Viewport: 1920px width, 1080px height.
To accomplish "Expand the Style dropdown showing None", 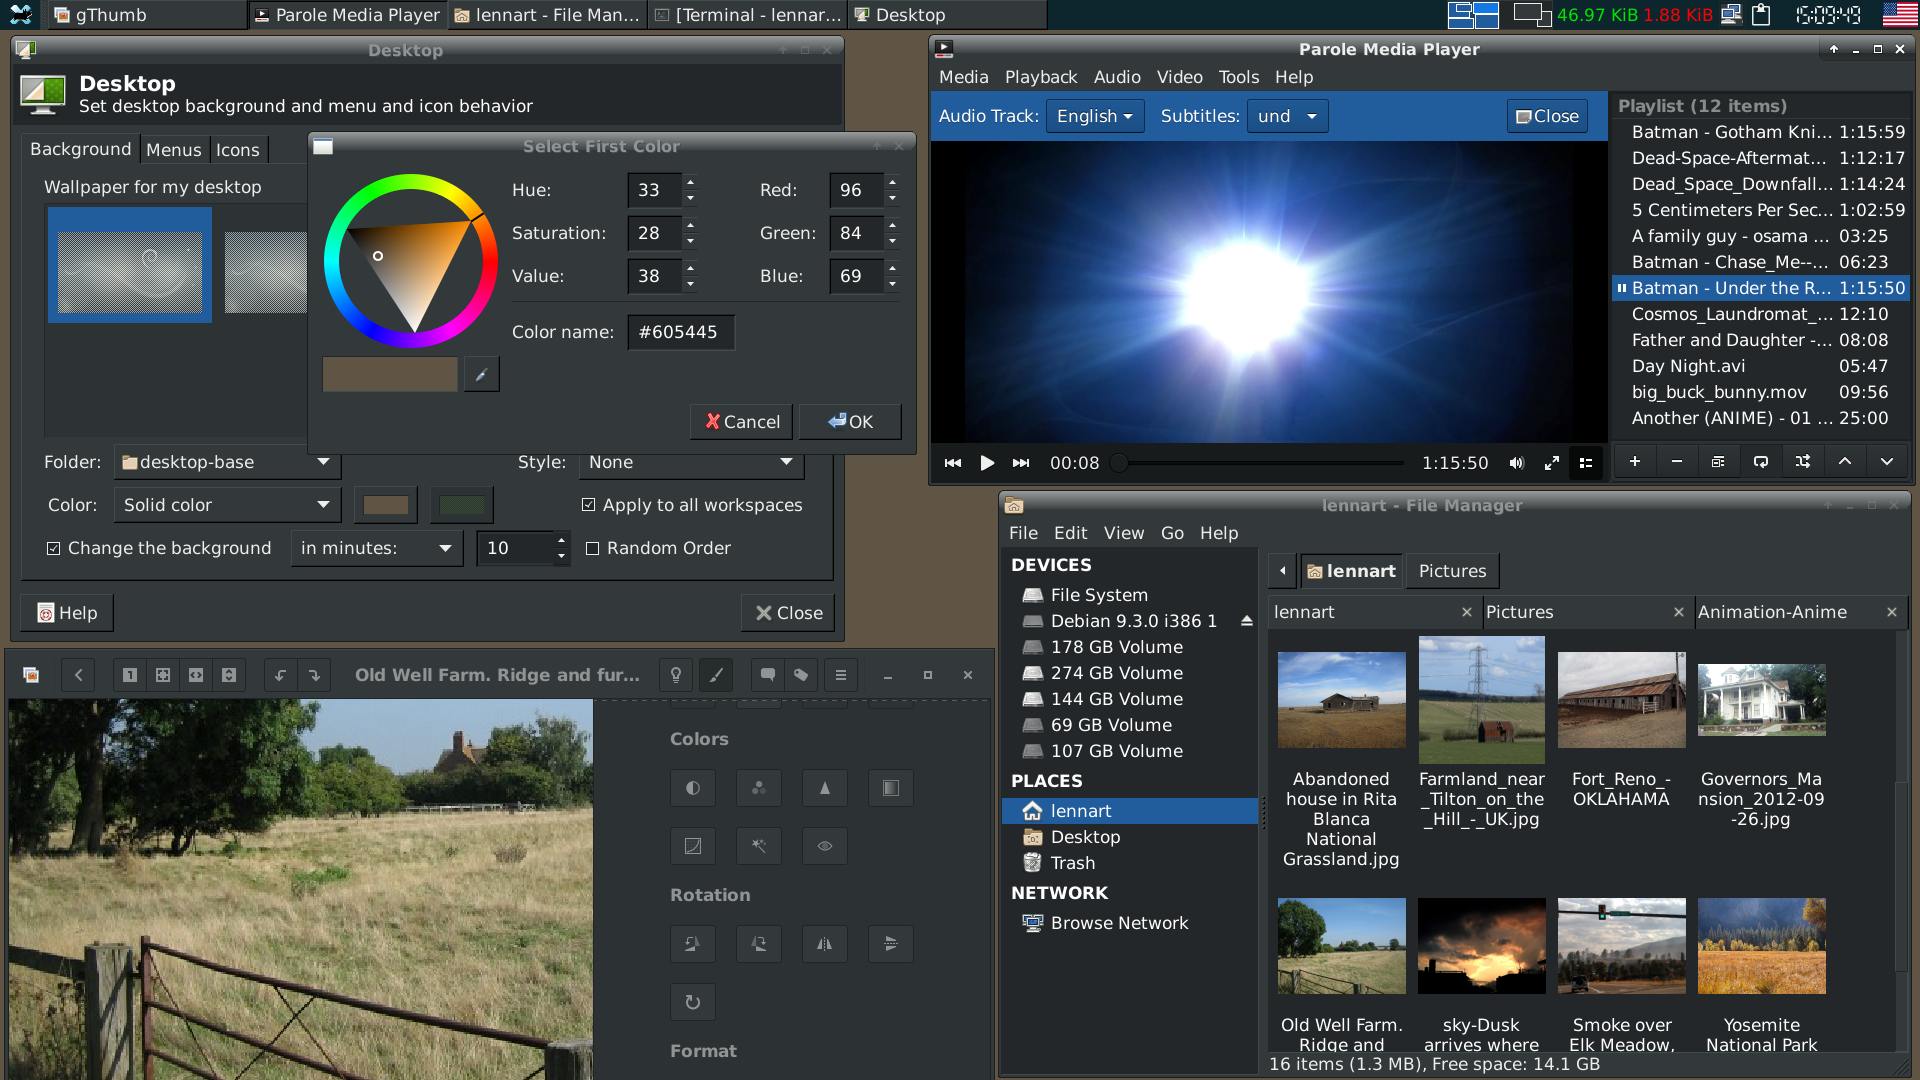I will (x=690, y=462).
